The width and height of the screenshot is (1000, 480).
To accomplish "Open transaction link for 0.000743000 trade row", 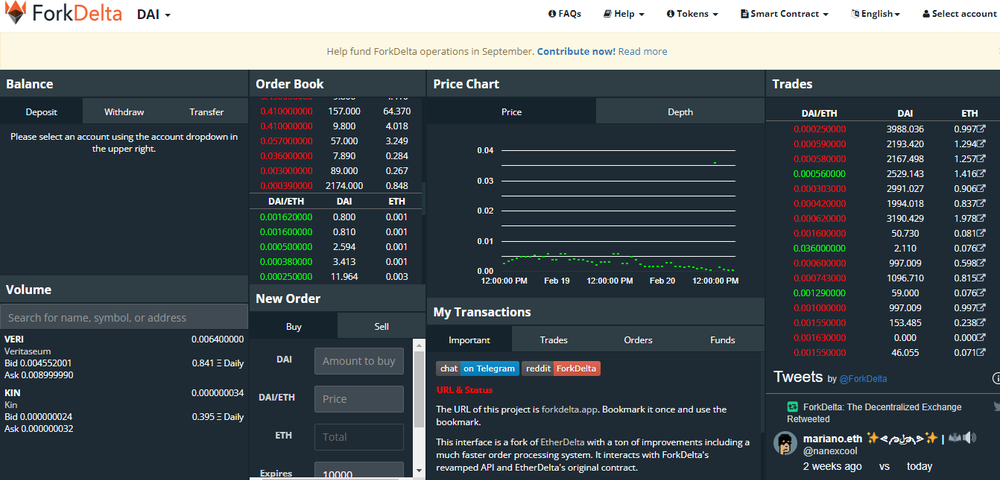I will point(982,278).
